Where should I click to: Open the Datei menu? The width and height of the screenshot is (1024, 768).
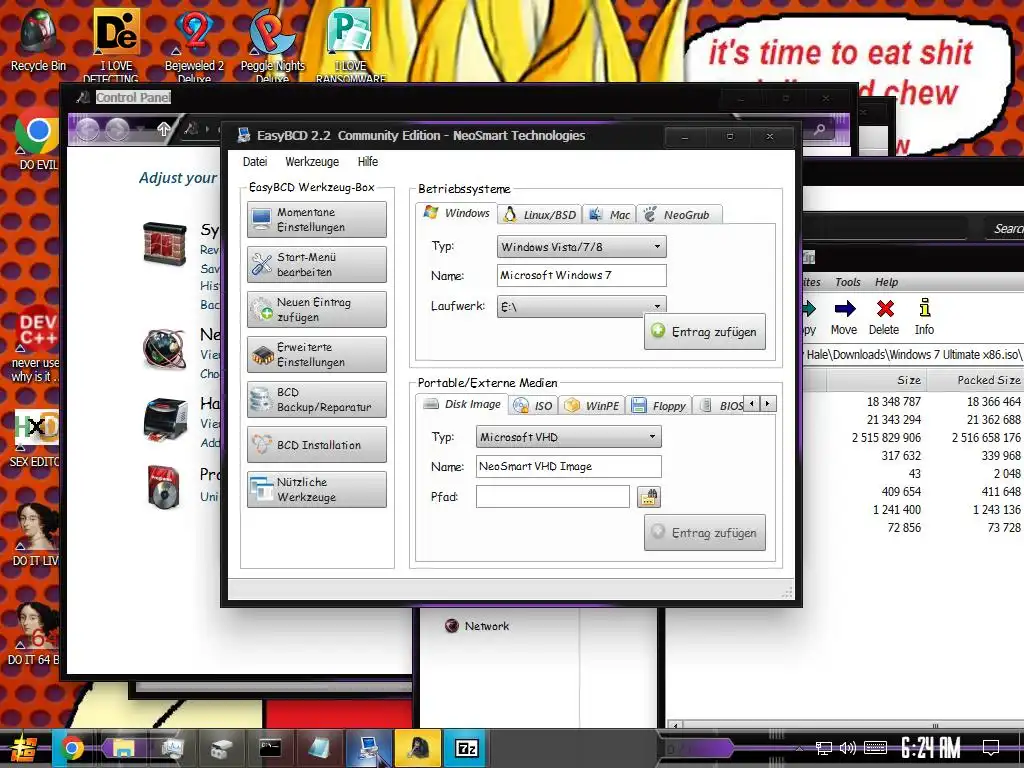tap(255, 161)
